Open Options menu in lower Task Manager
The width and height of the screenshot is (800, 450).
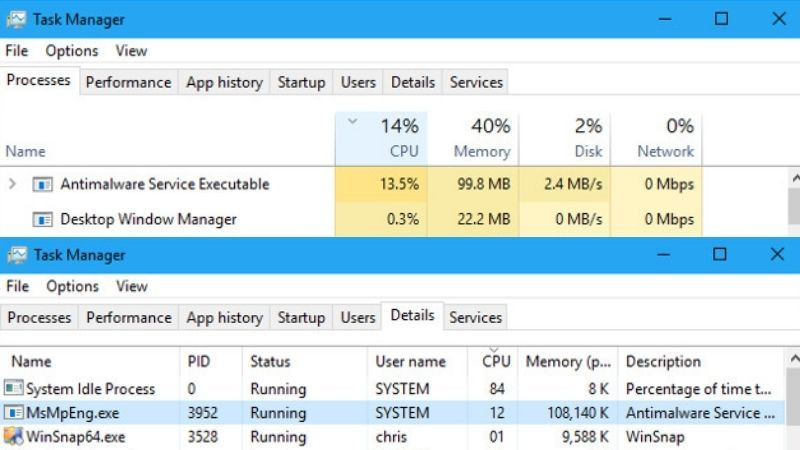point(72,286)
